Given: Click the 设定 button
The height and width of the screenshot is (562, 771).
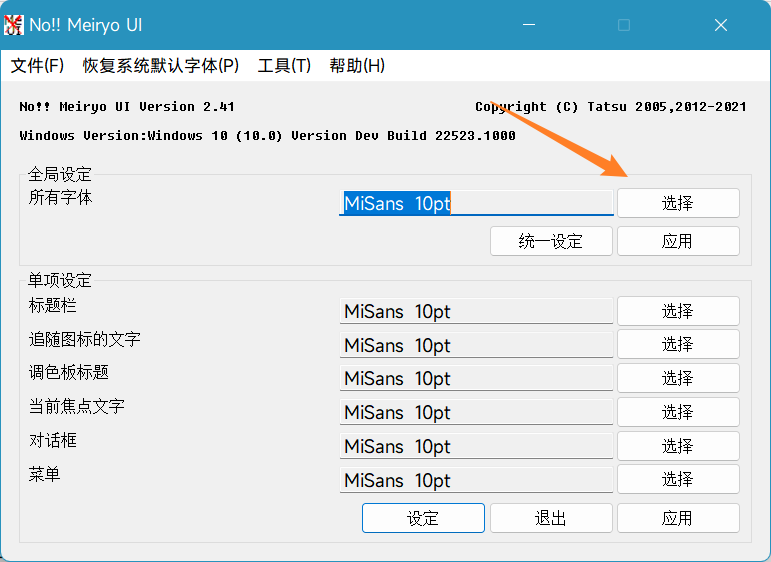Looking at the screenshot, I should click(x=423, y=518).
